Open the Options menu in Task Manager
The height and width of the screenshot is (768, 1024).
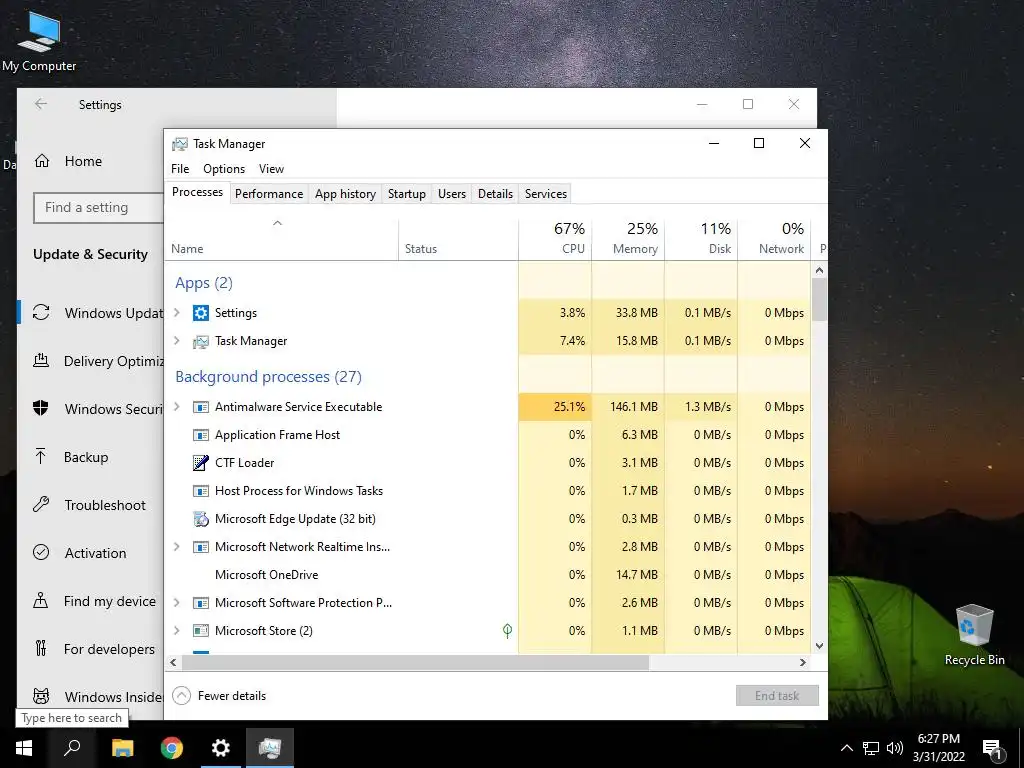pos(224,168)
